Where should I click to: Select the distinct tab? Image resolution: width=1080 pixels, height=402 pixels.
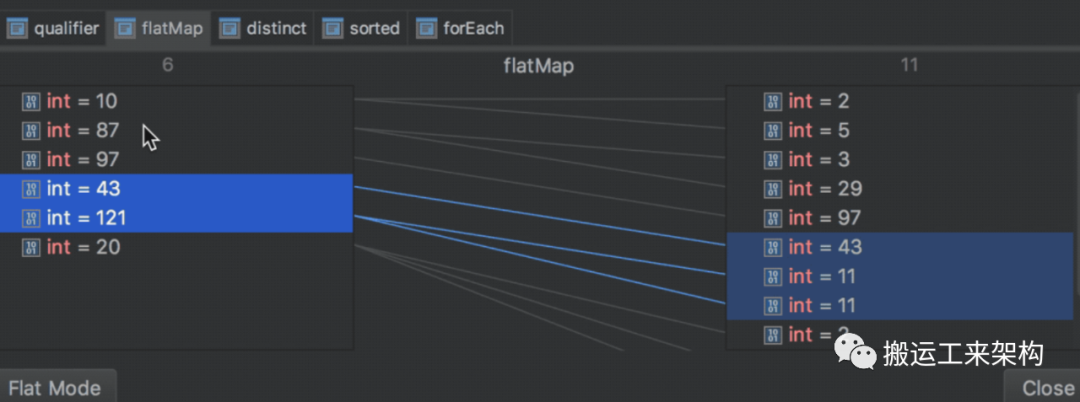263,28
